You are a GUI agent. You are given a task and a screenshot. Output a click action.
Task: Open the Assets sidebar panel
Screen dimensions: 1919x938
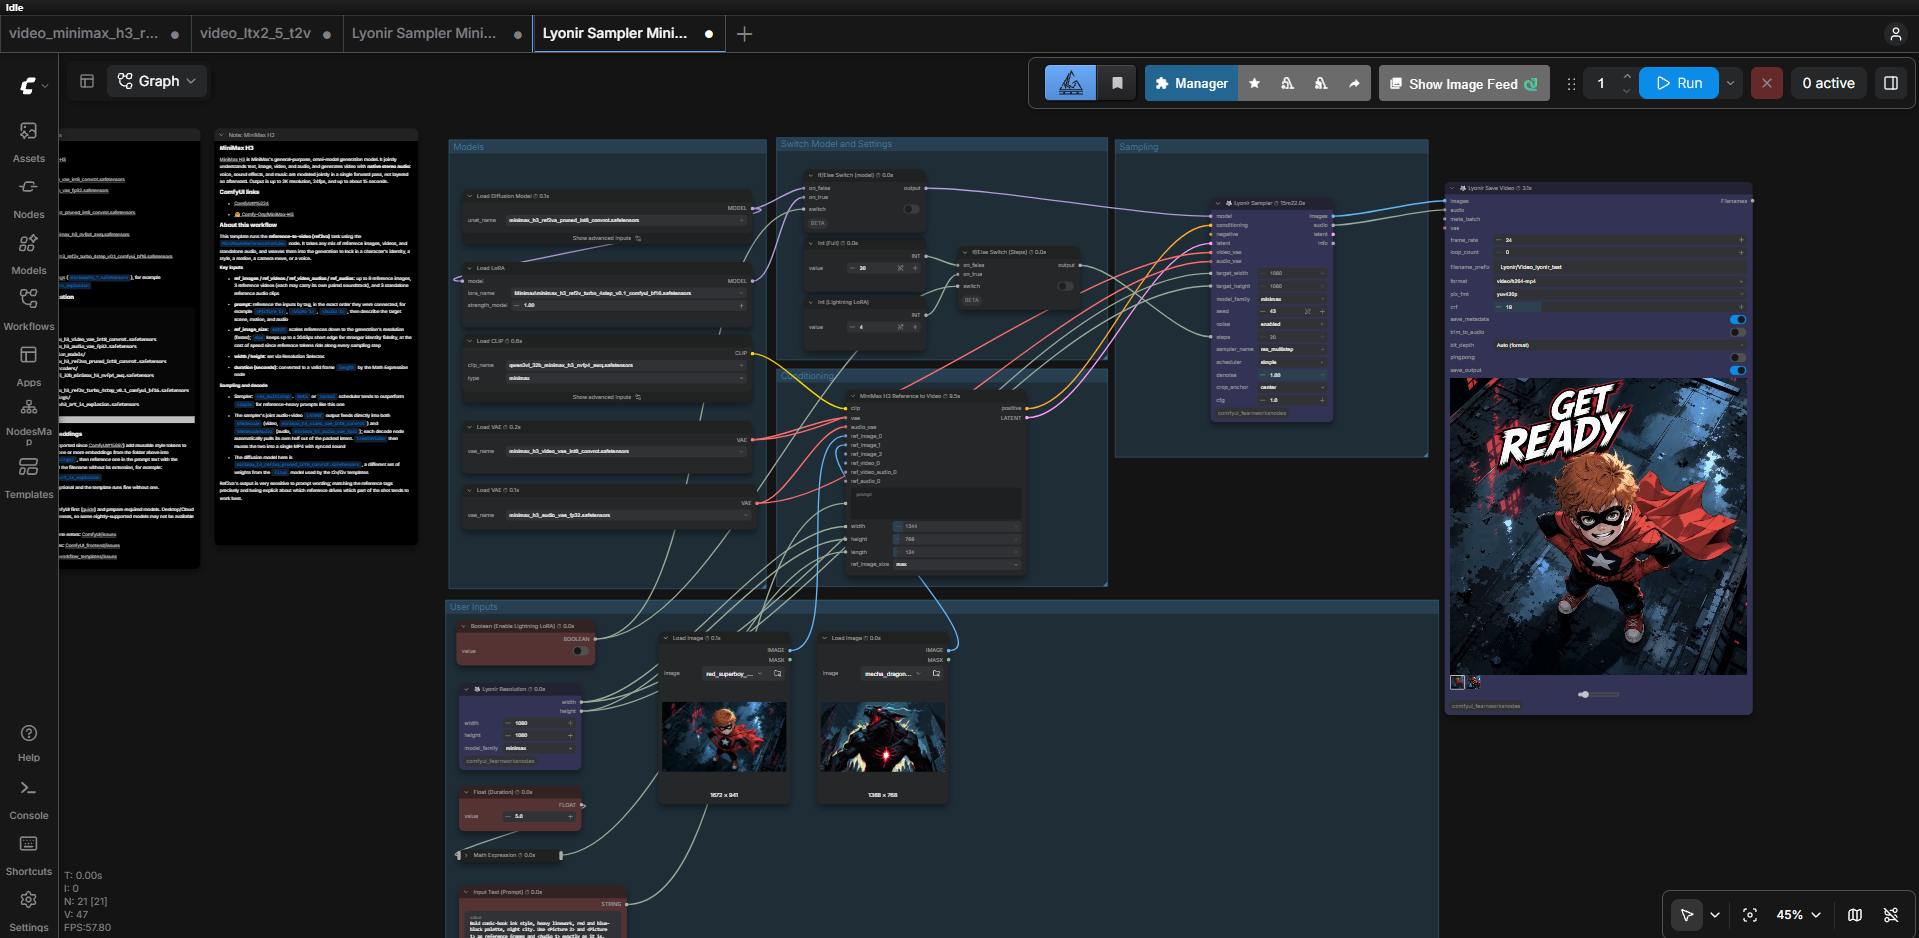coord(28,142)
